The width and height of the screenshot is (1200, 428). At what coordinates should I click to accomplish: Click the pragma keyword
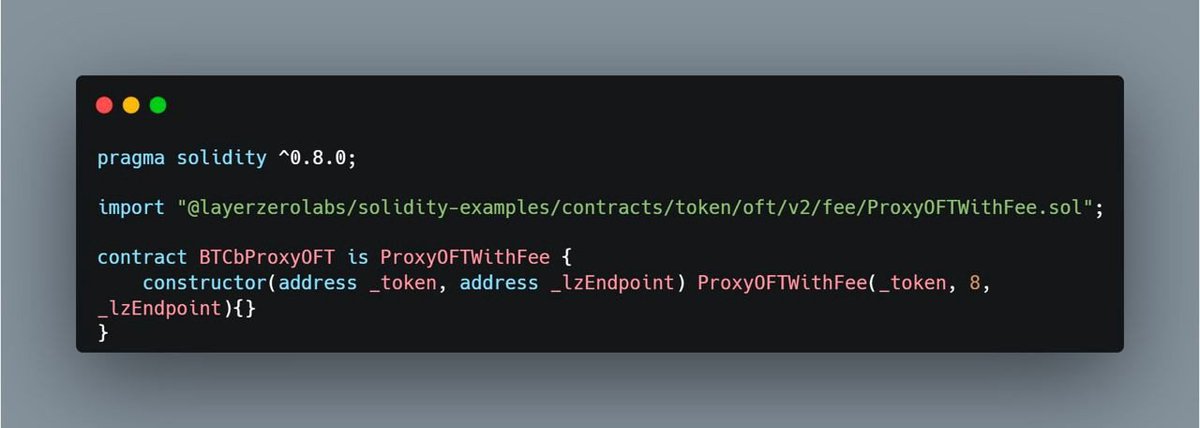[x=132, y=158]
